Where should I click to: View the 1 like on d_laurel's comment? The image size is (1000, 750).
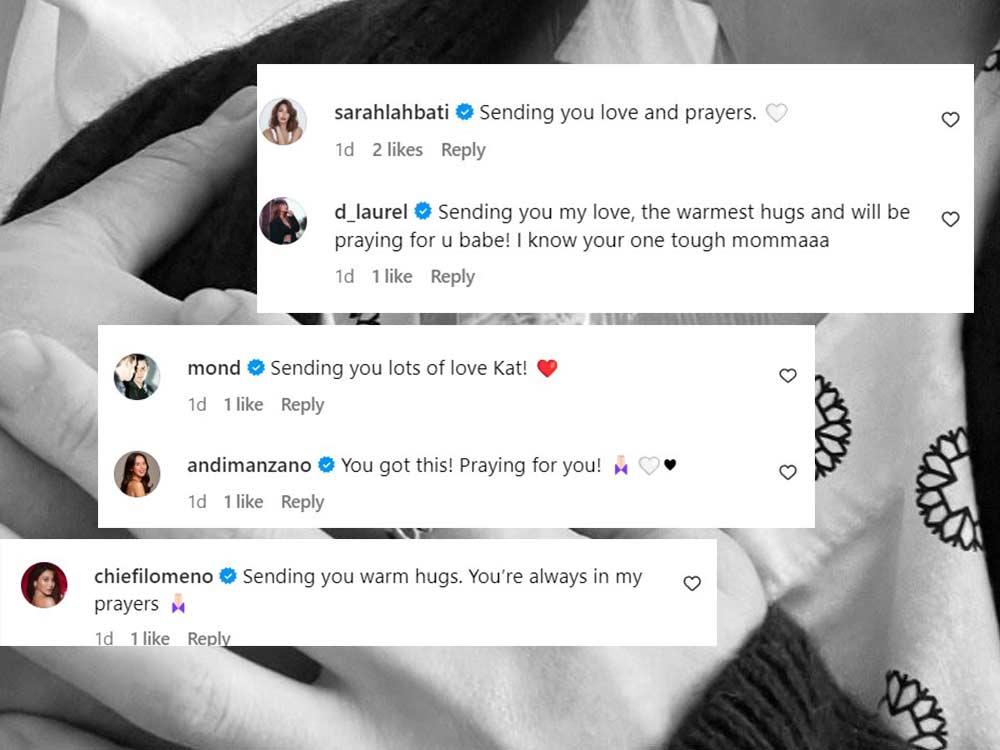[392, 277]
